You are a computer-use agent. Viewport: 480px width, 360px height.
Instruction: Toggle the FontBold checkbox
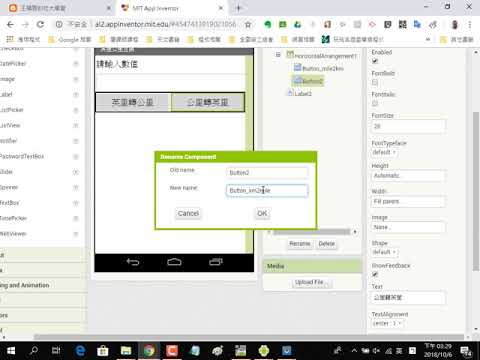(x=375, y=82)
